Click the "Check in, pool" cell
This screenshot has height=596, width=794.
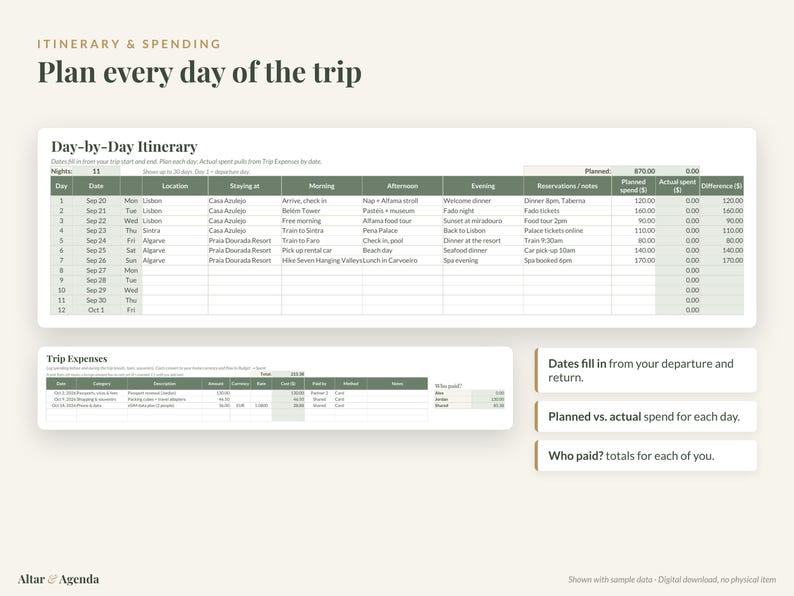pyautogui.click(x=402, y=241)
